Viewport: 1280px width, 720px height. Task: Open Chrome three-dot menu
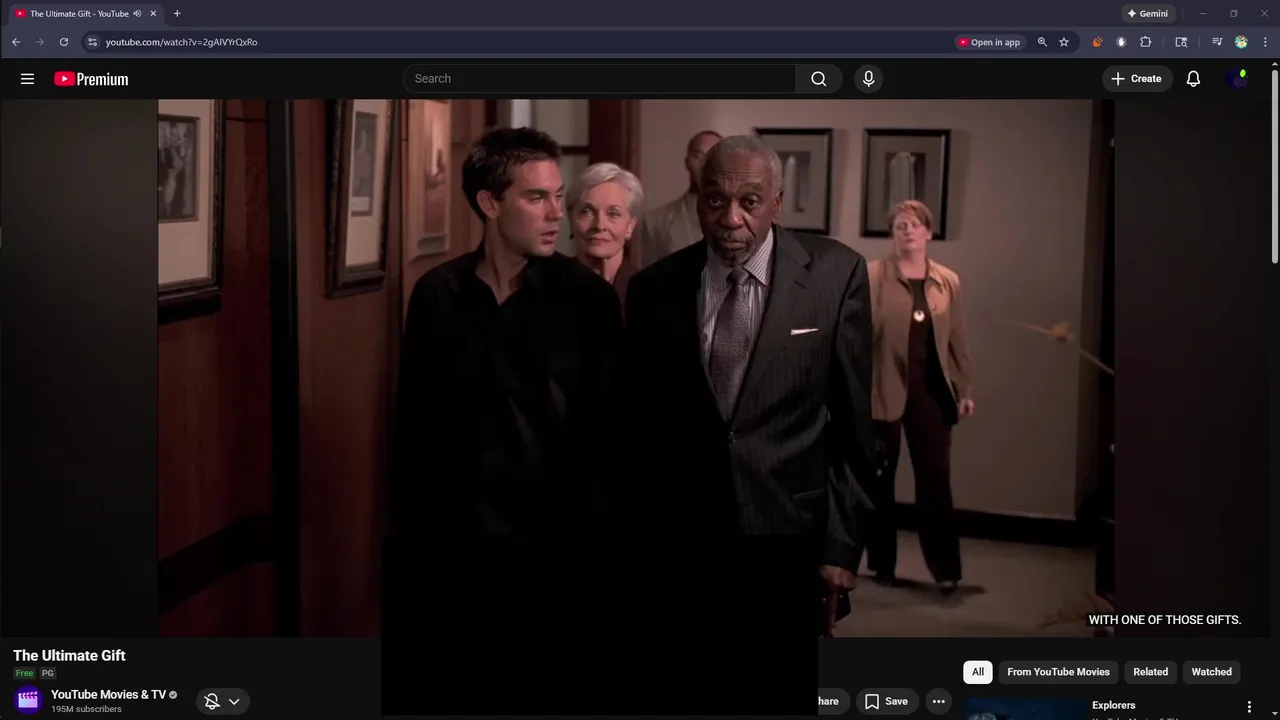(1265, 42)
